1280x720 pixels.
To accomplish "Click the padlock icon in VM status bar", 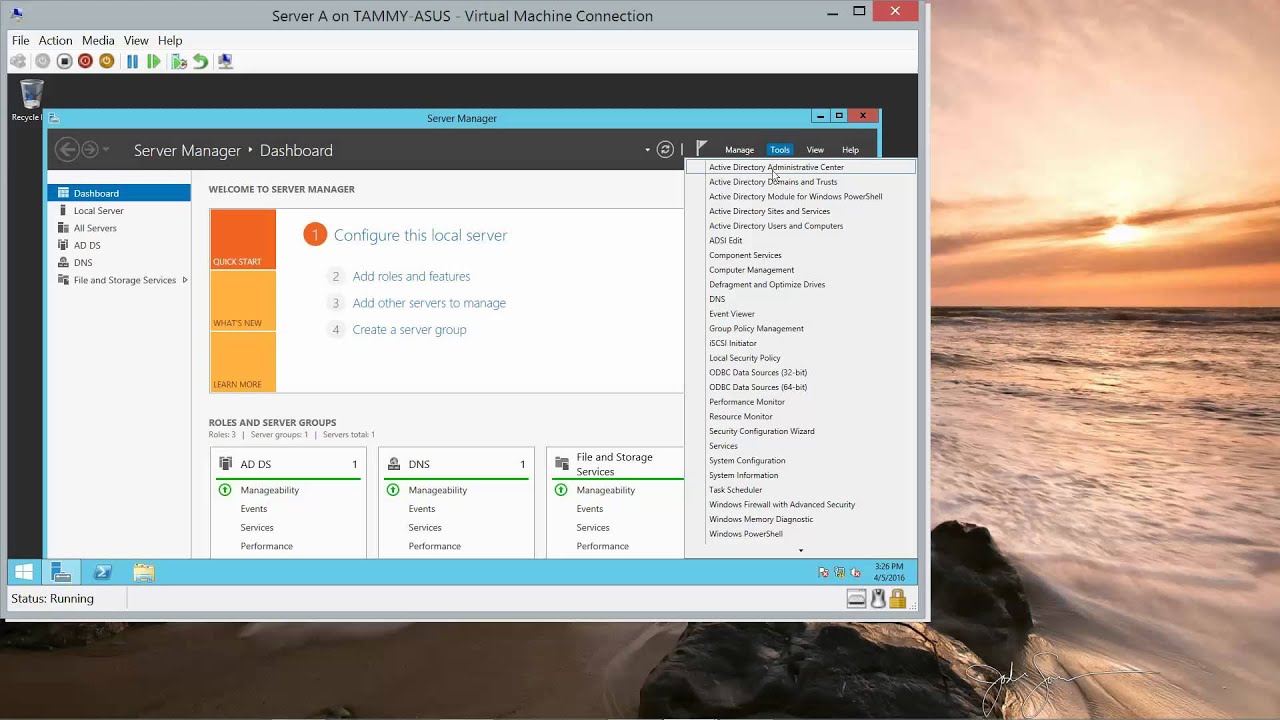I will pos(897,599).
